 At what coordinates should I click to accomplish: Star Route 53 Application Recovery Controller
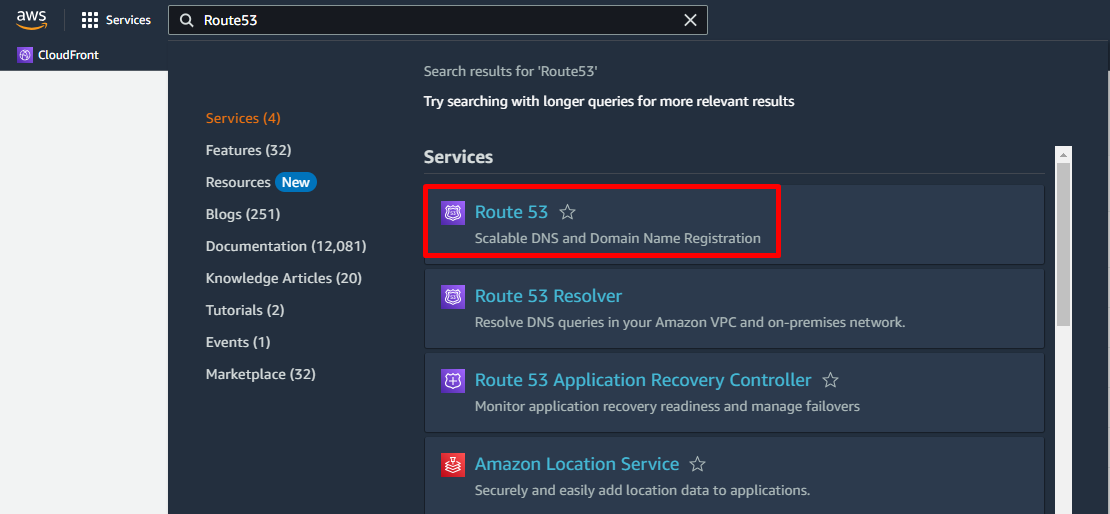click(x=830, y=380)
